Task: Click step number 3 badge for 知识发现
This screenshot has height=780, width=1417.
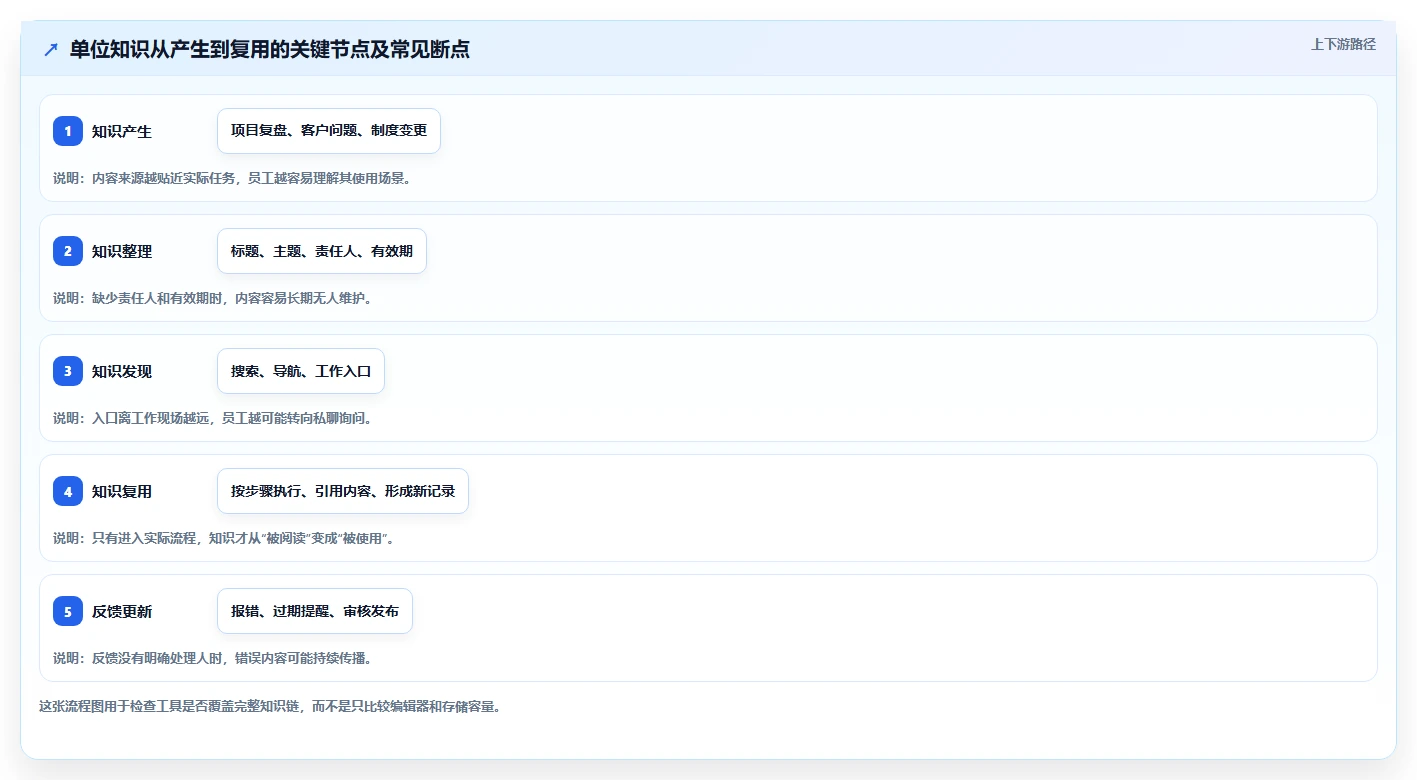Action: pos(68,371)
